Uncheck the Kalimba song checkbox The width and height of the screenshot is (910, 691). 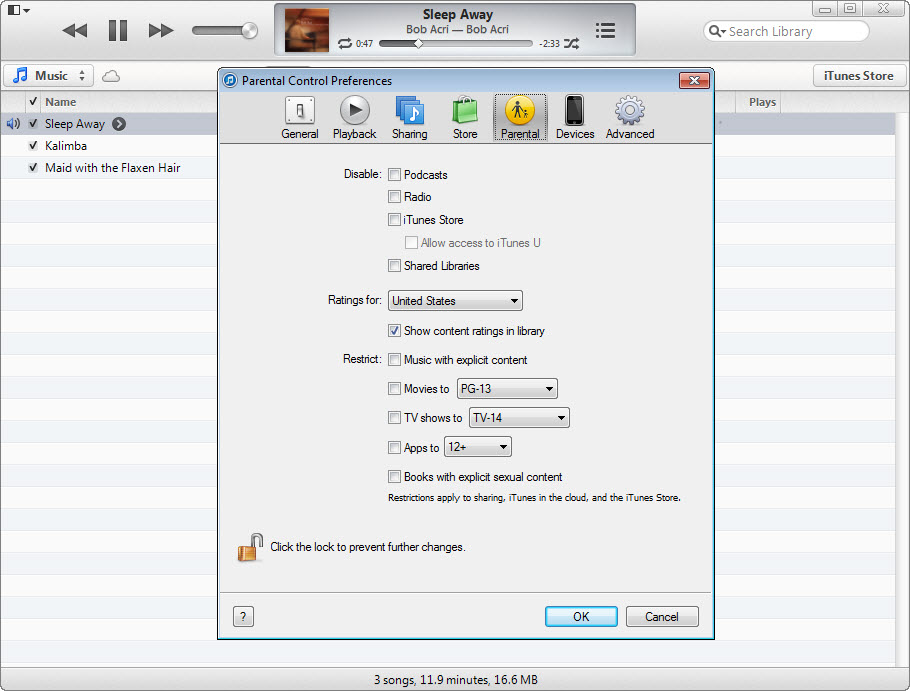[33, 146]
